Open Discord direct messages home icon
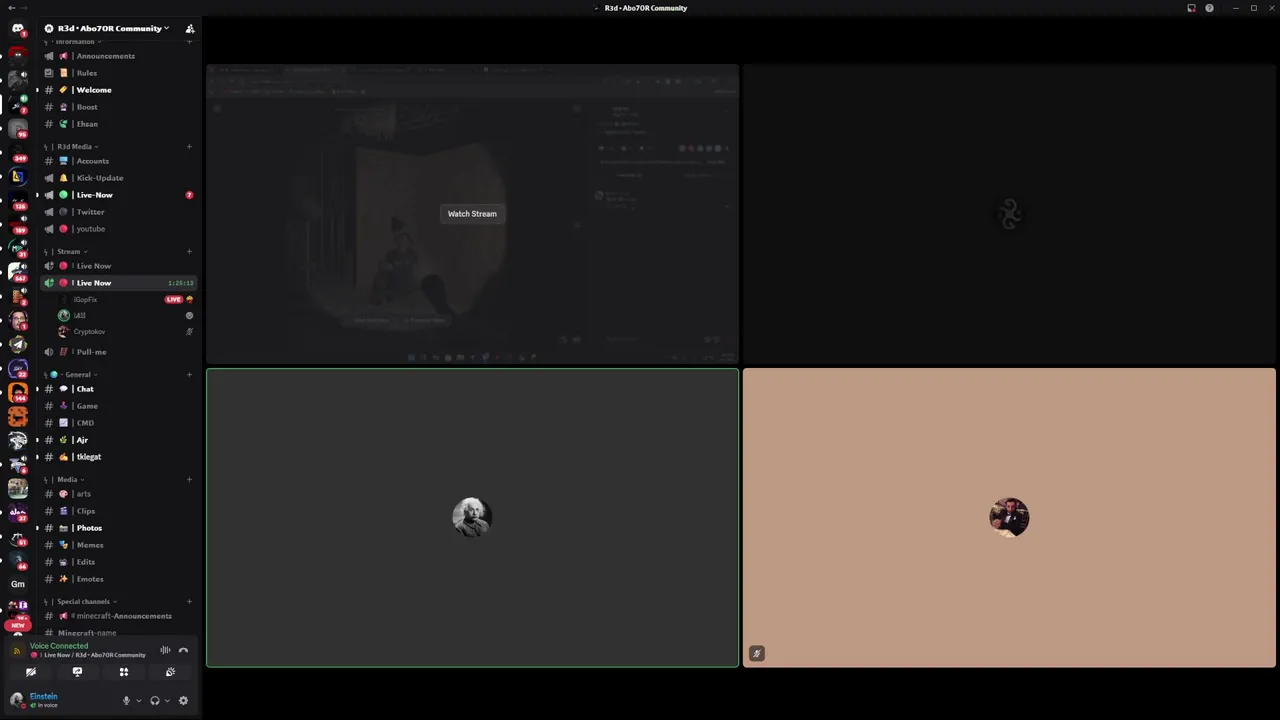This screenshot has height=720, width=1280. 17,29
